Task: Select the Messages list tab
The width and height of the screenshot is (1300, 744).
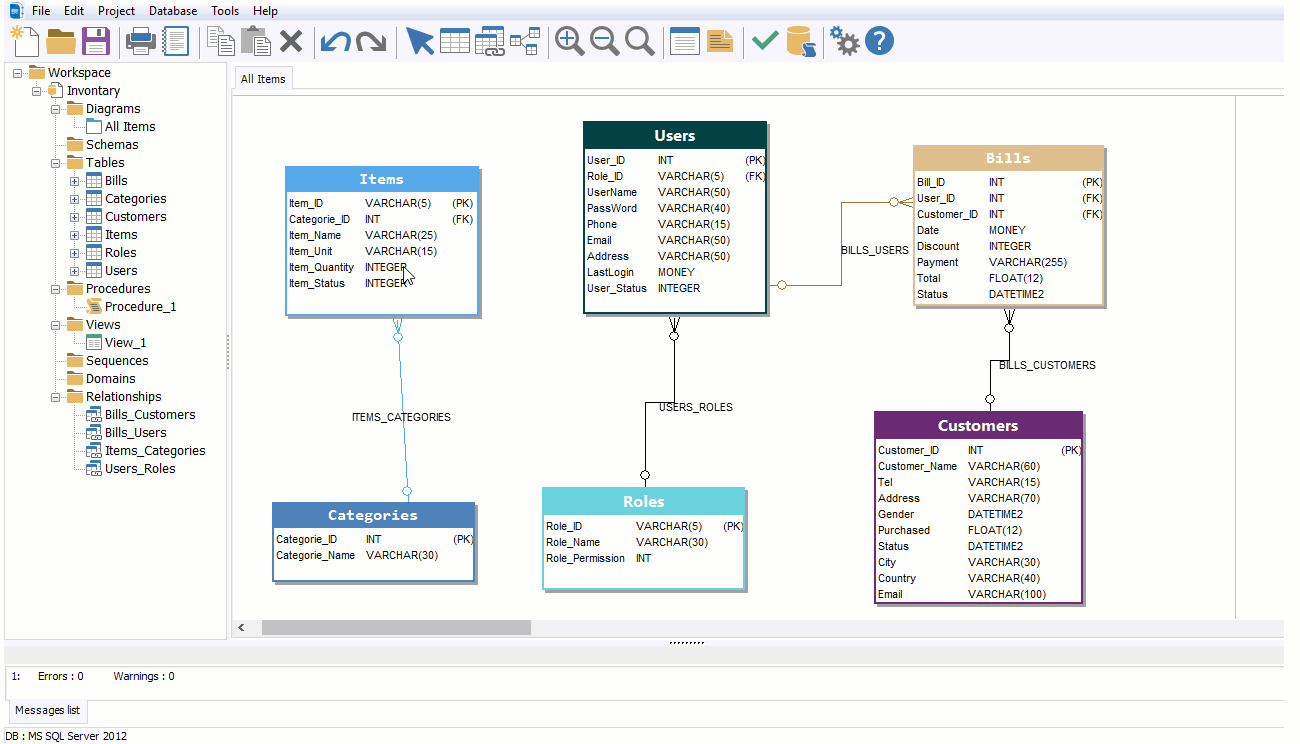Action: tap(46, 710)
